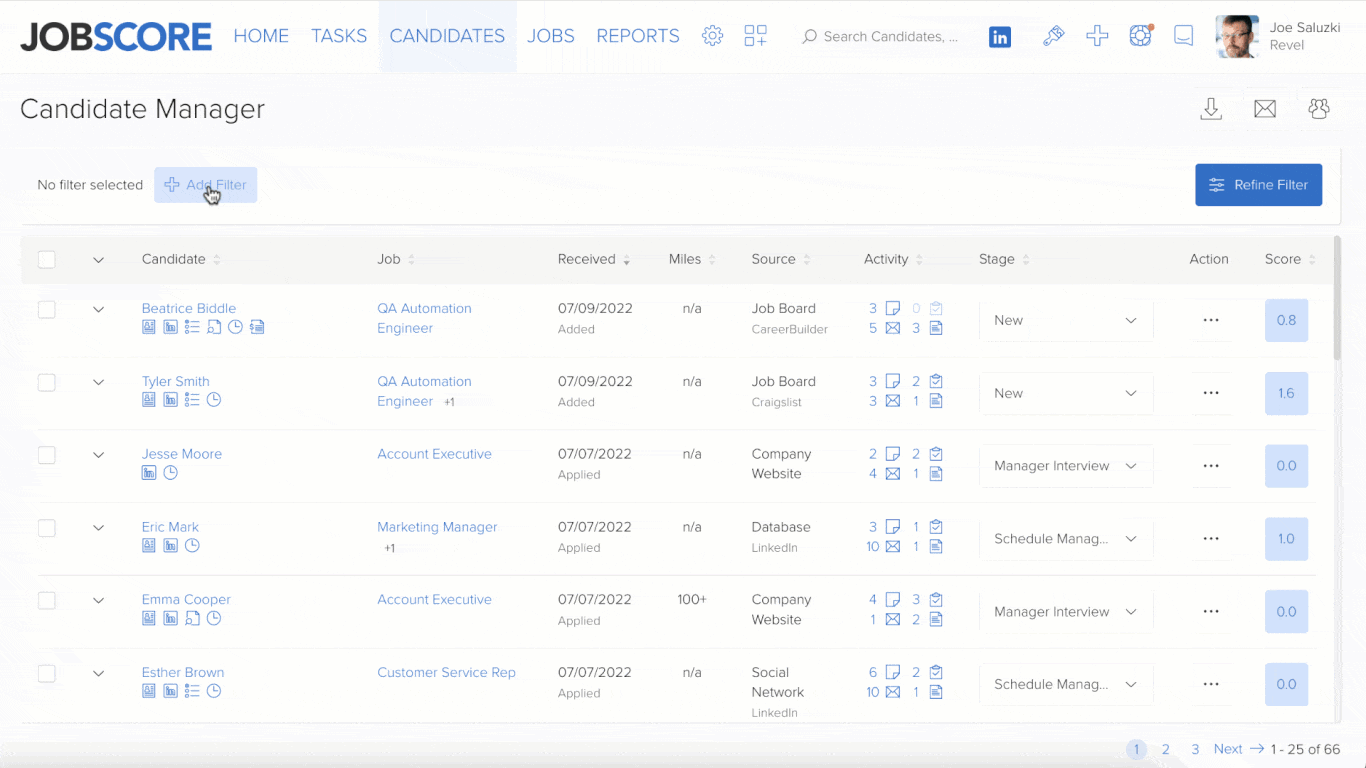This screenshot has height=768, width=1366.
Task: Go to the Next page link
Action: (1238, 749)
